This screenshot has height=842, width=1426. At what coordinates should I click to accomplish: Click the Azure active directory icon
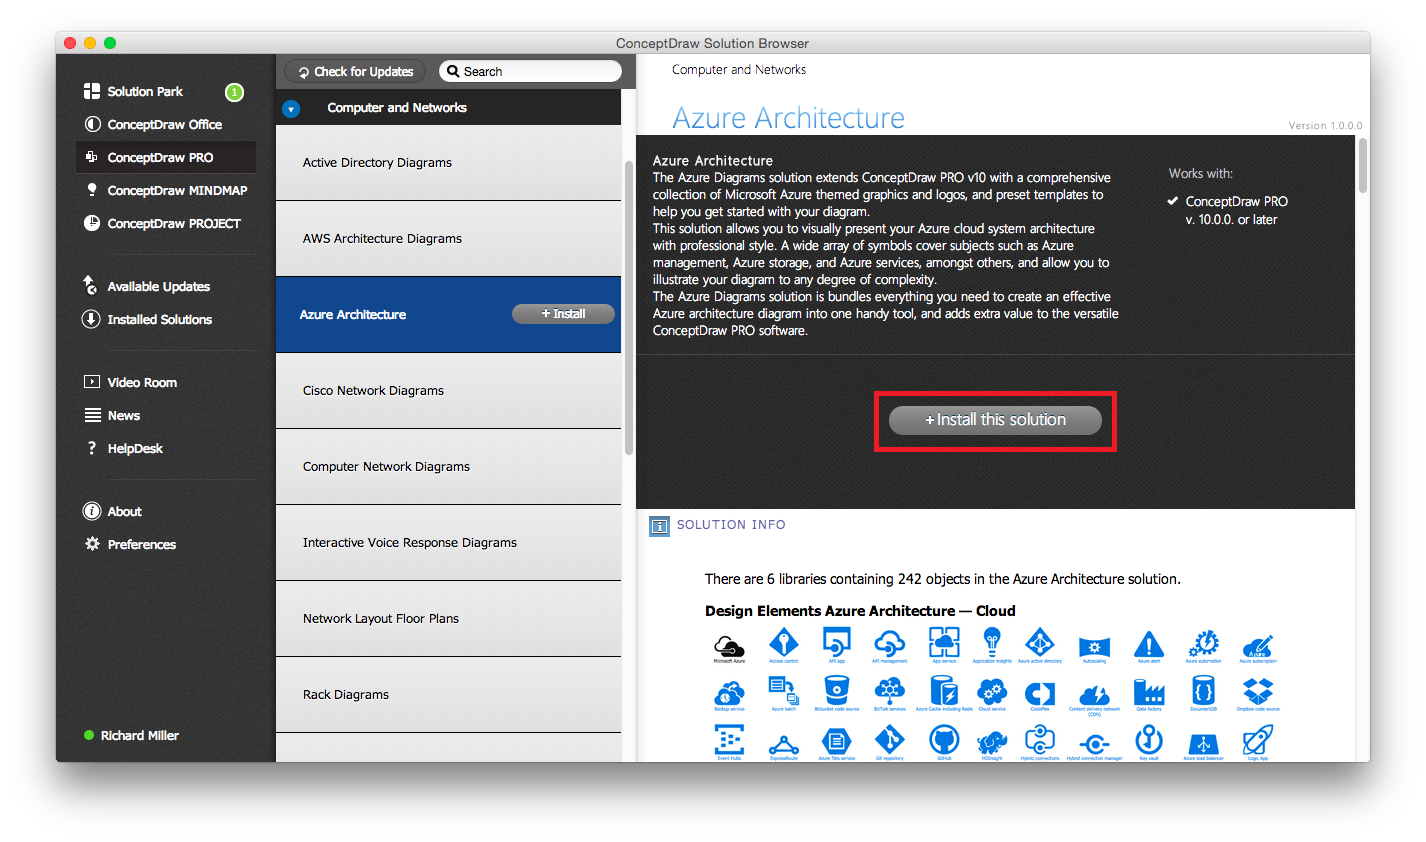[1040, 646]
